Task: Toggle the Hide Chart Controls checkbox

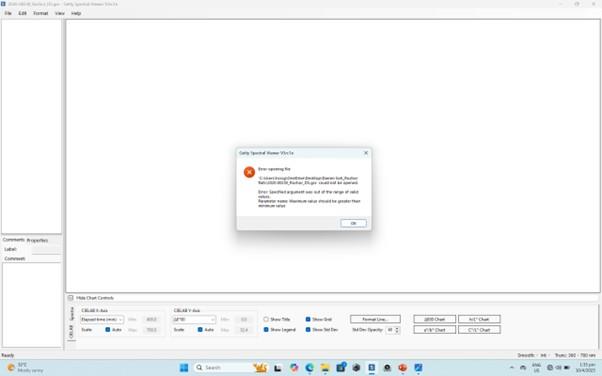Action: click(x=71, y=298)
